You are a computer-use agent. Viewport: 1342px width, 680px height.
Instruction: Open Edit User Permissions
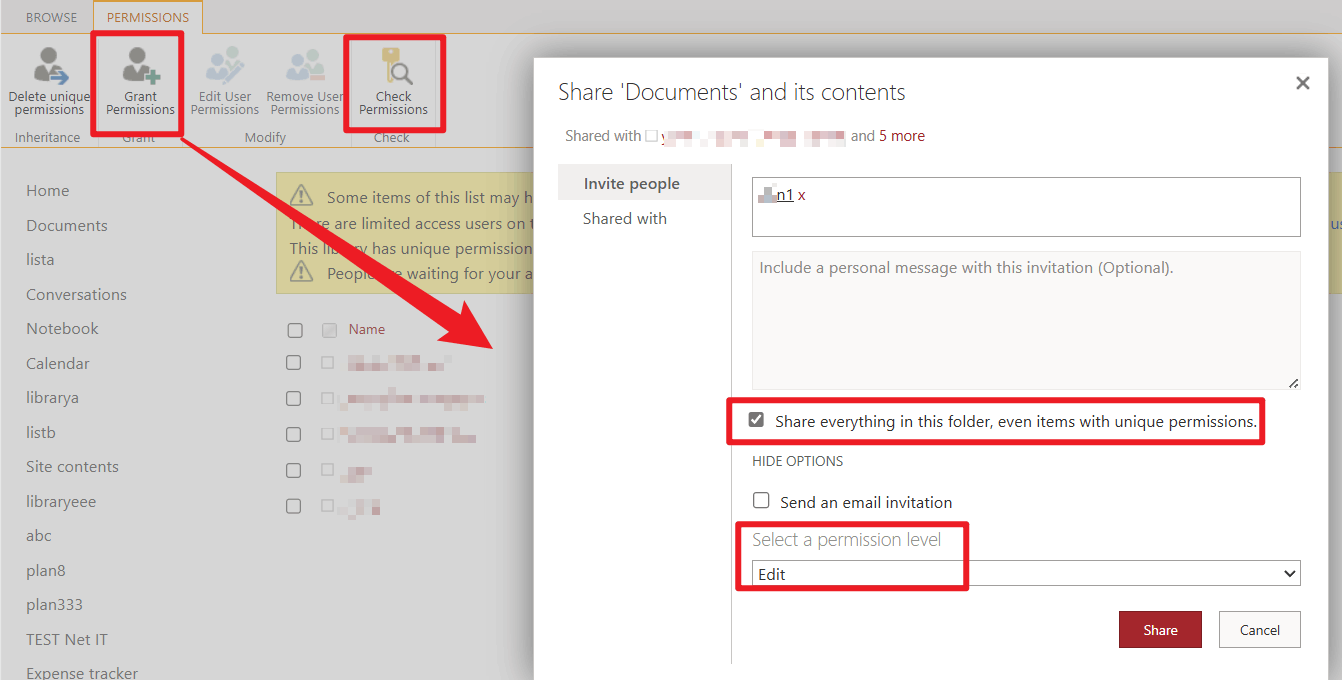point(224,75)
